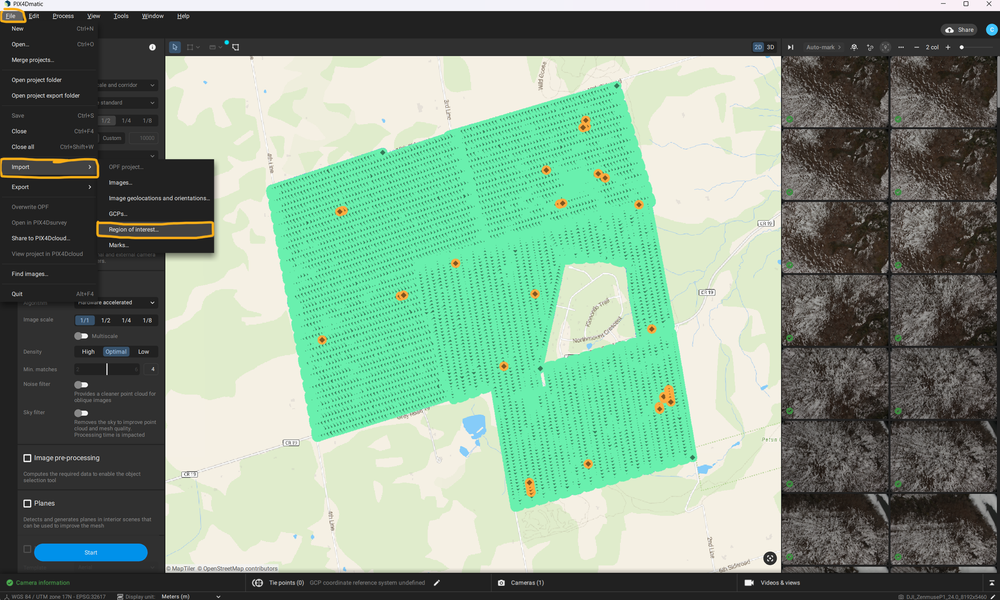The height and width of the screenshot is (600, 1000).
Task: Open the Tools menu
Action: [121, 16]
